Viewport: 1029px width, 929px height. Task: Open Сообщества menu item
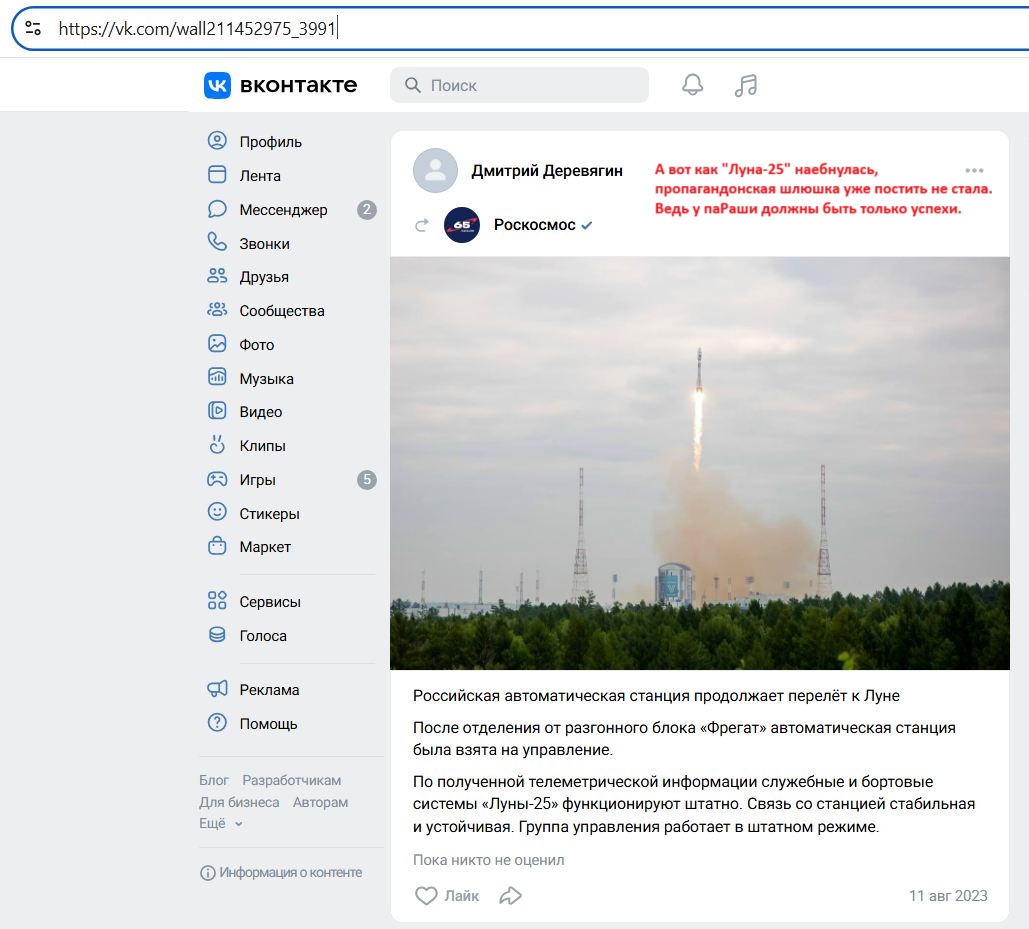coord(282,311)
